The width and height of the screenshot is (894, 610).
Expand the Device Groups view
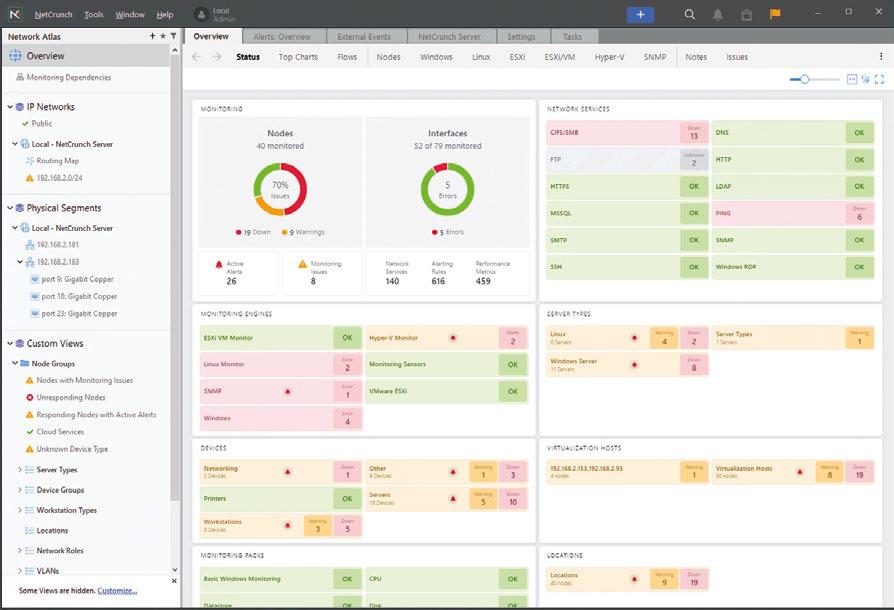(x=20, y=490)
